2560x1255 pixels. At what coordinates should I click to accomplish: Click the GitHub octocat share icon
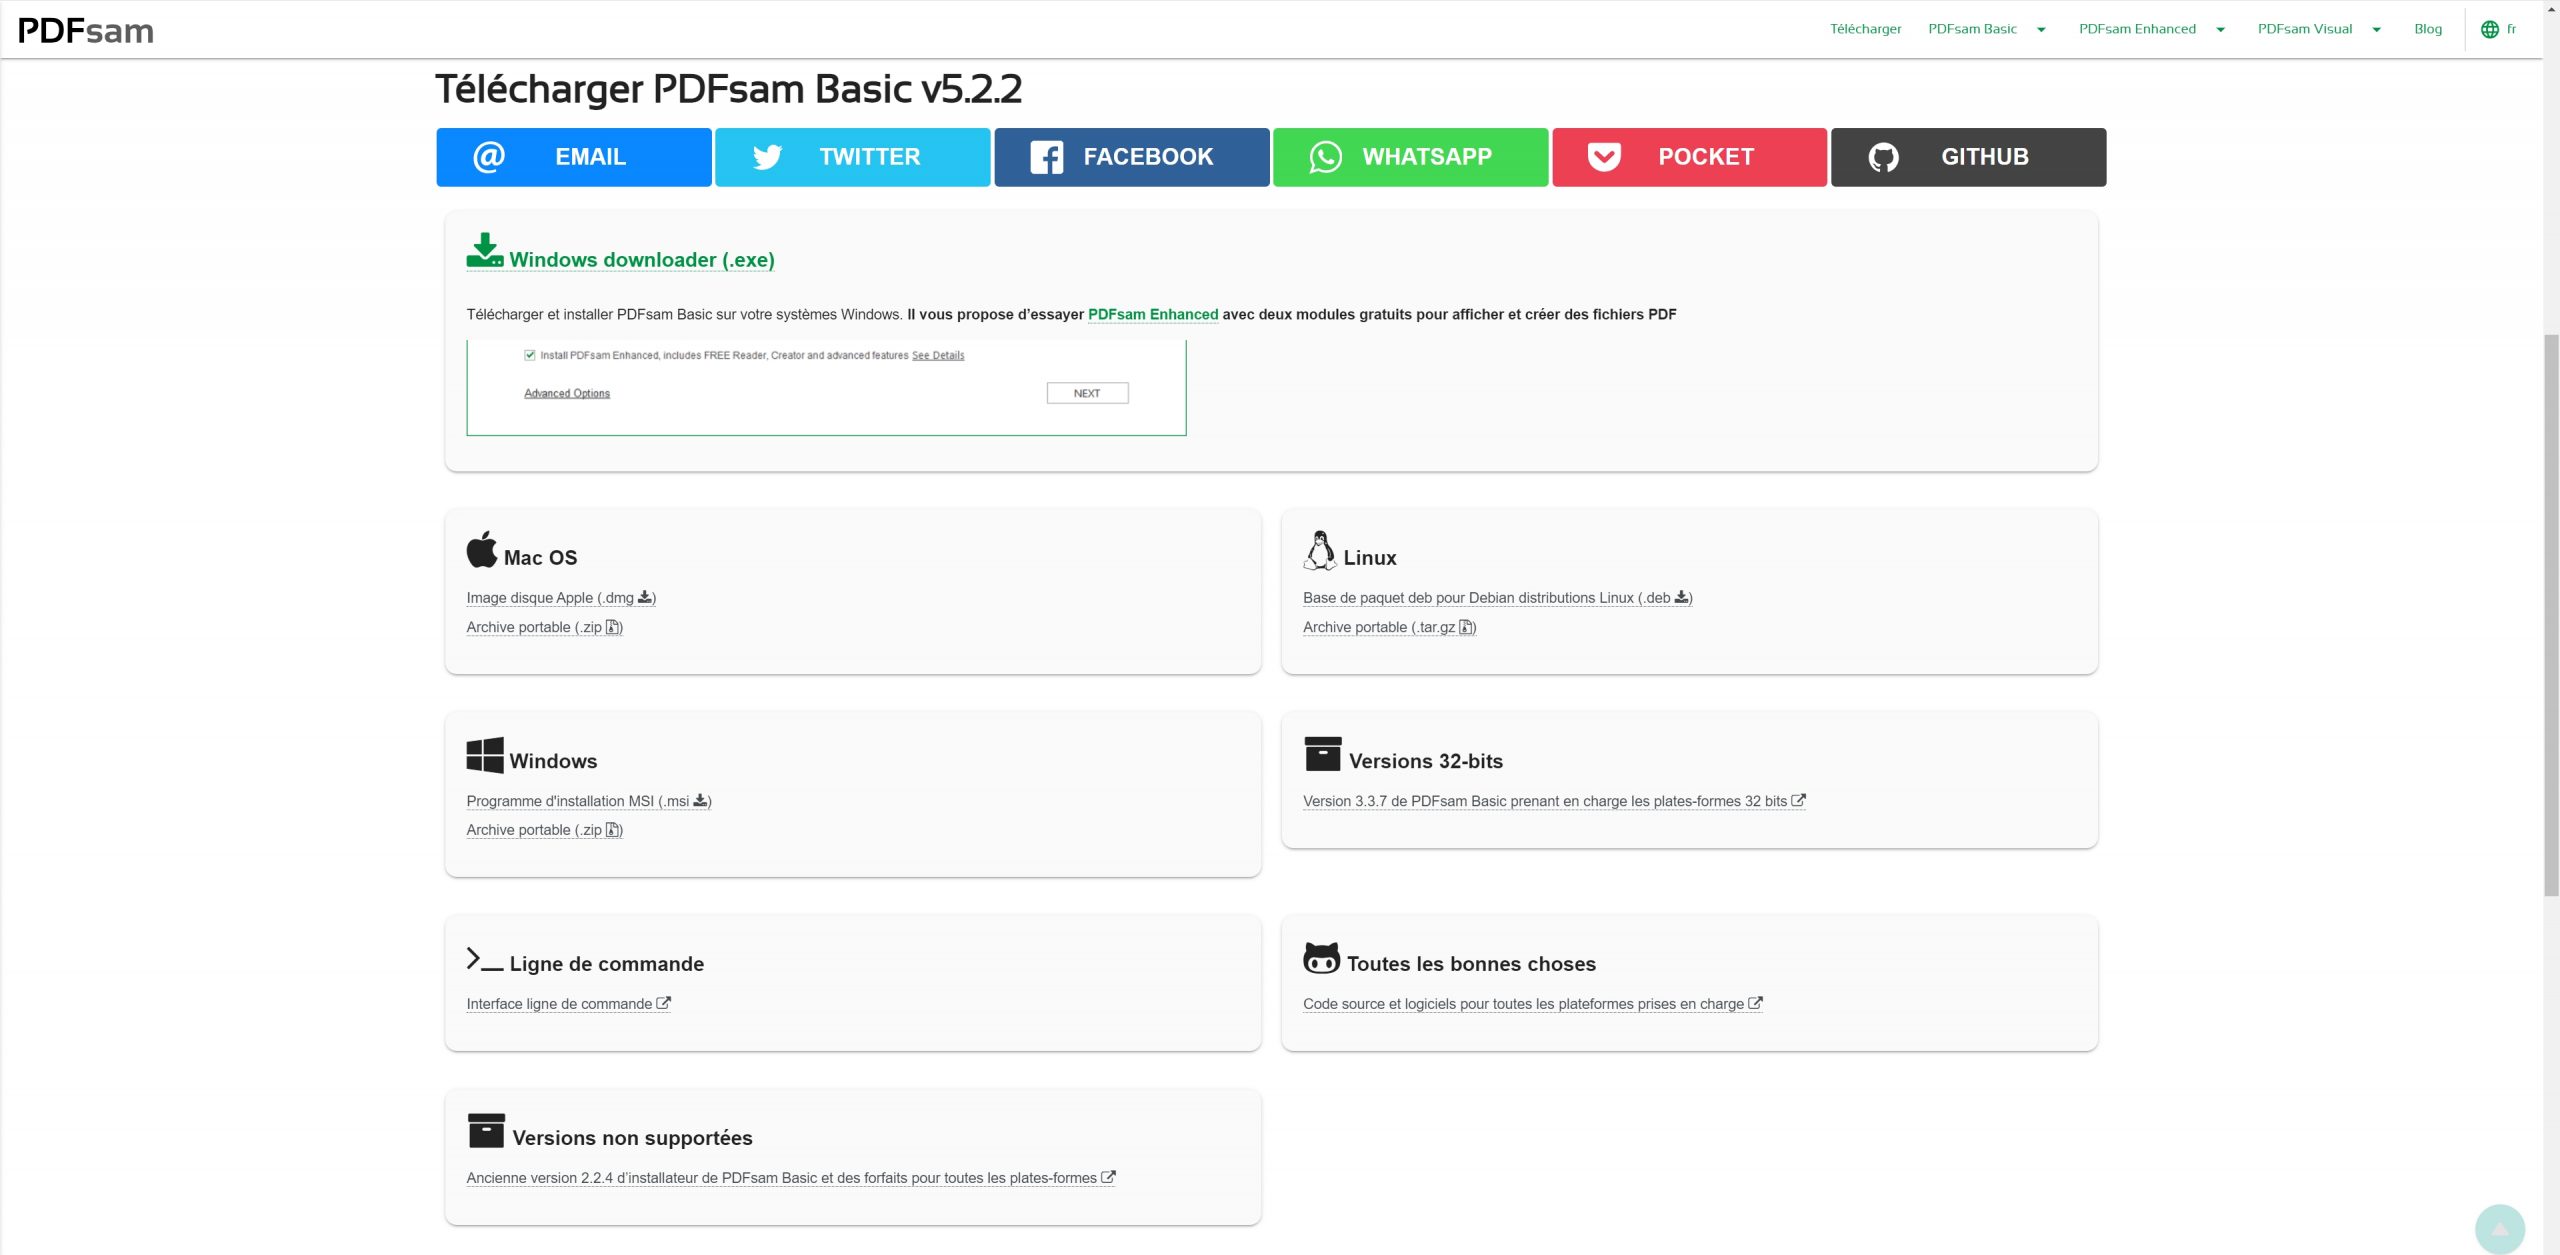click(1883, 157)
